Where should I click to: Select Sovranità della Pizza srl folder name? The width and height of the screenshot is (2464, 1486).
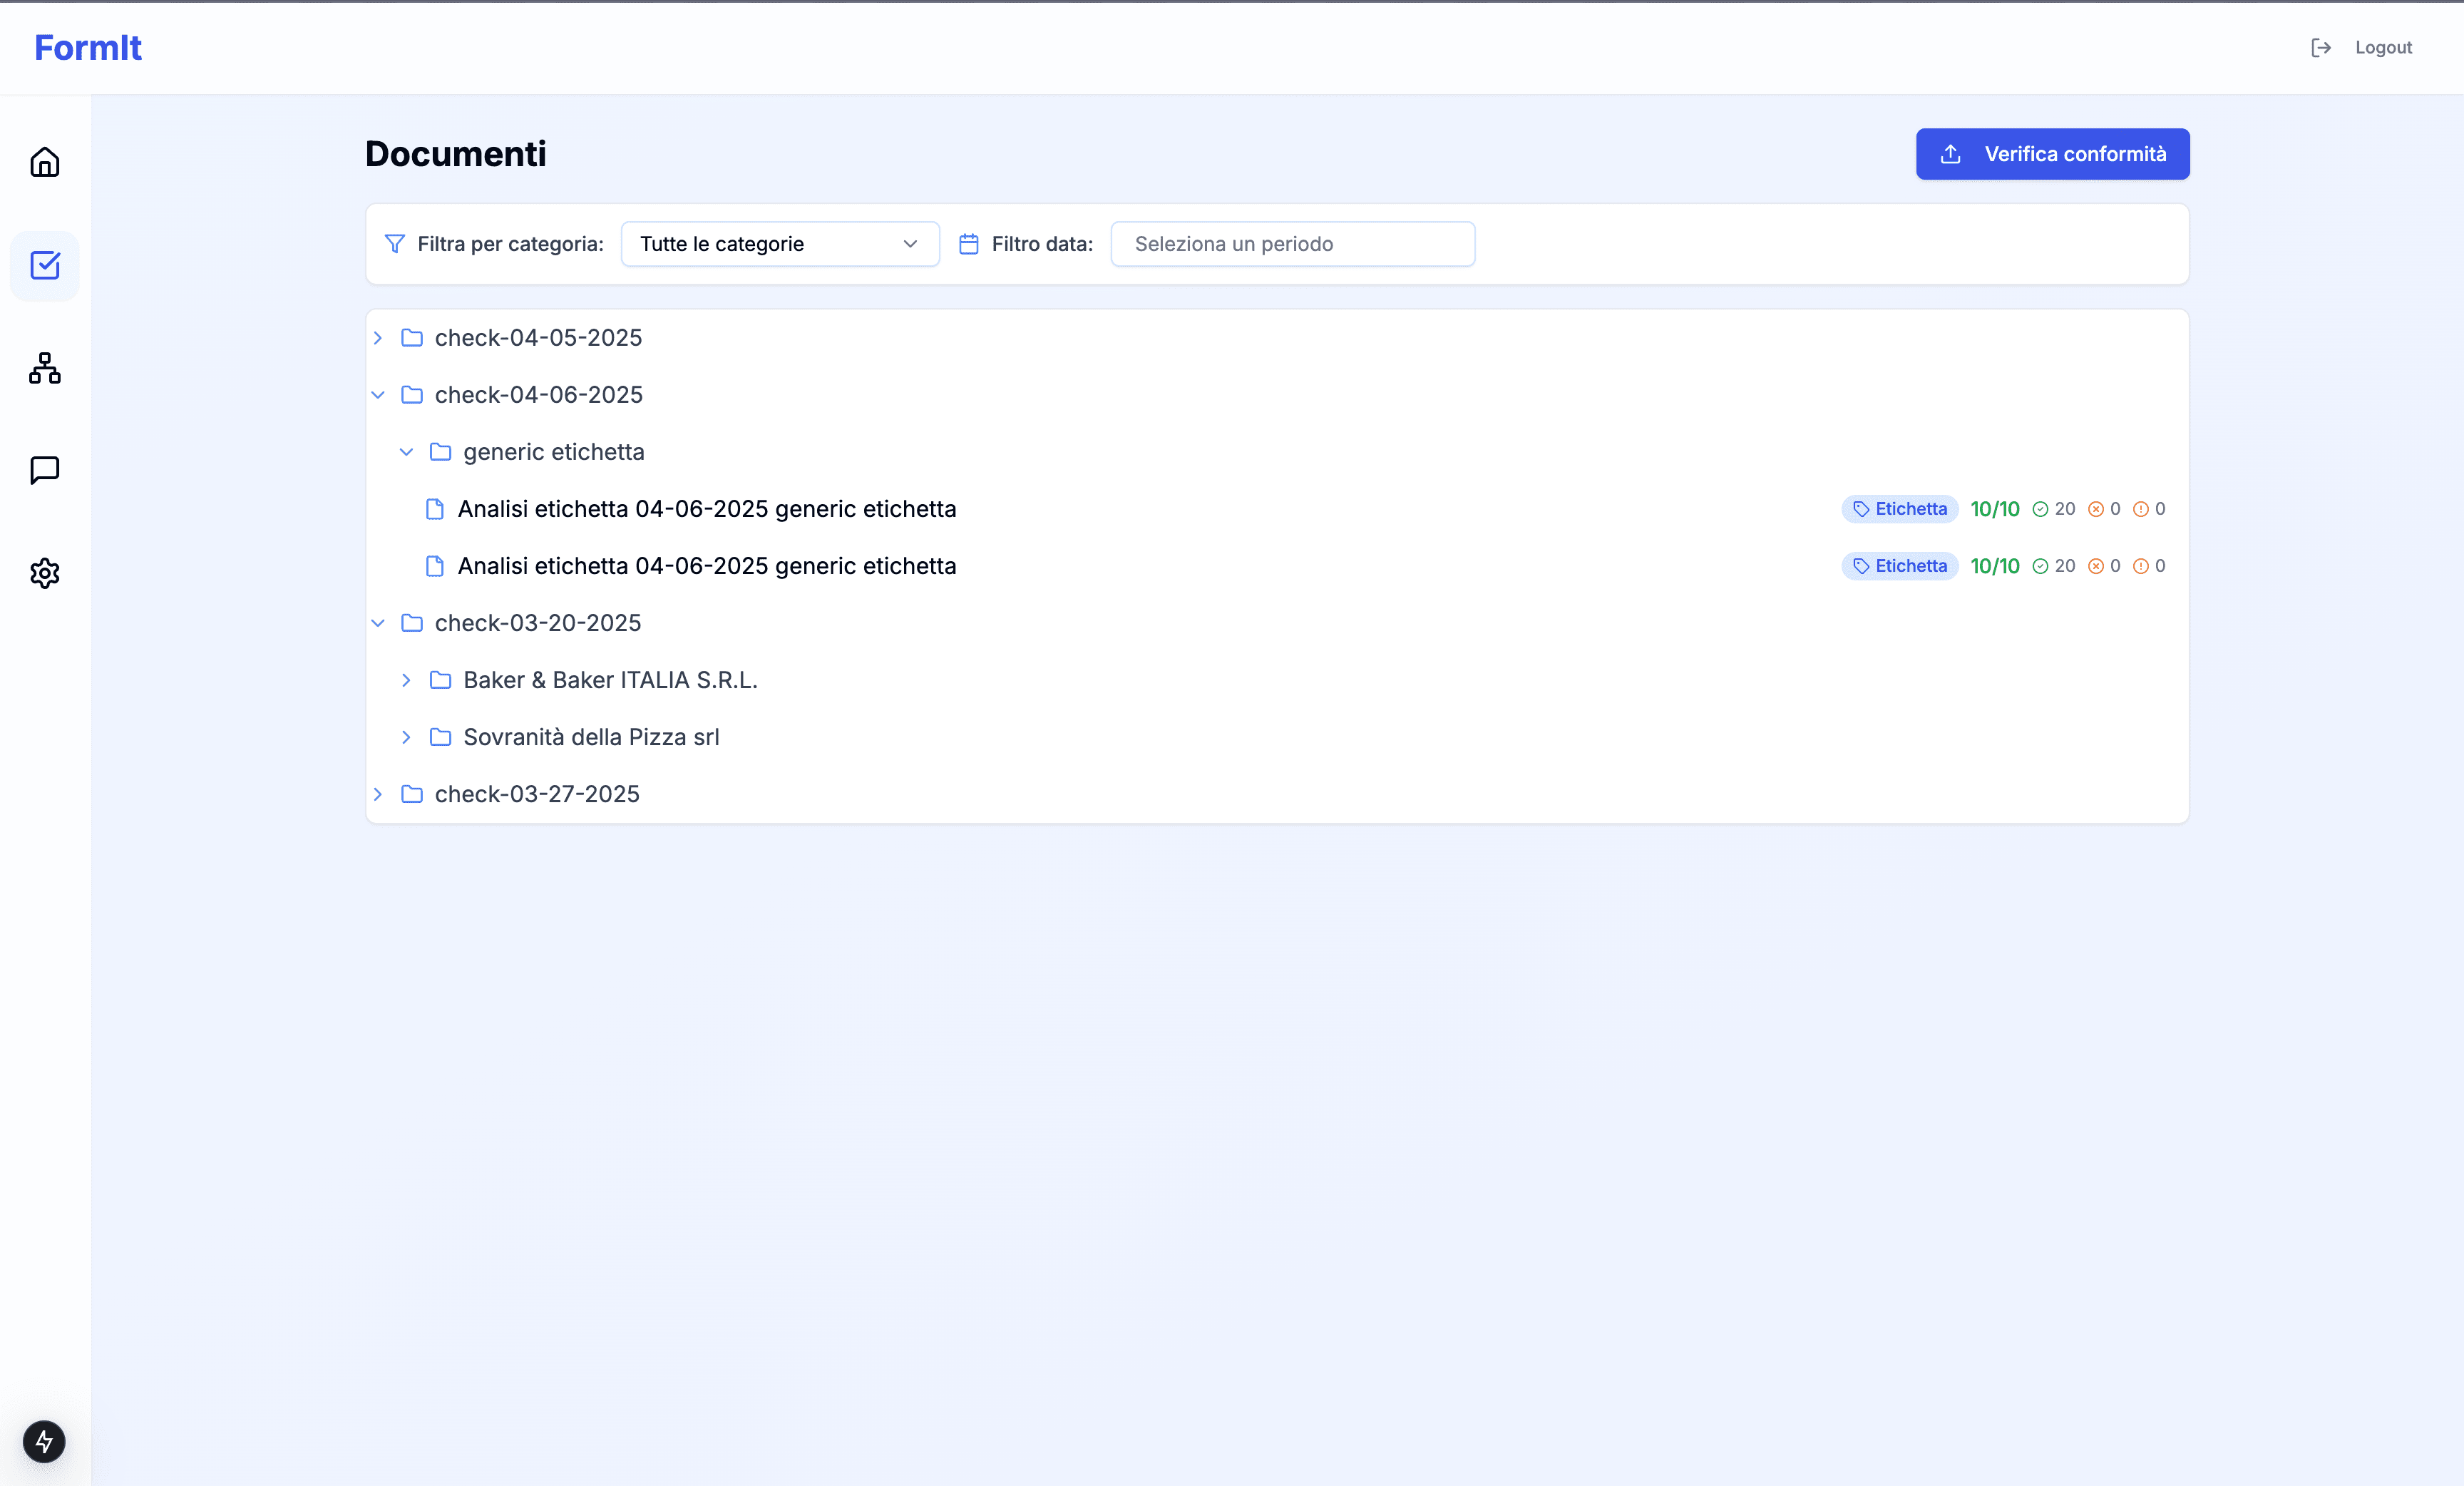click(x=591, y=737)
